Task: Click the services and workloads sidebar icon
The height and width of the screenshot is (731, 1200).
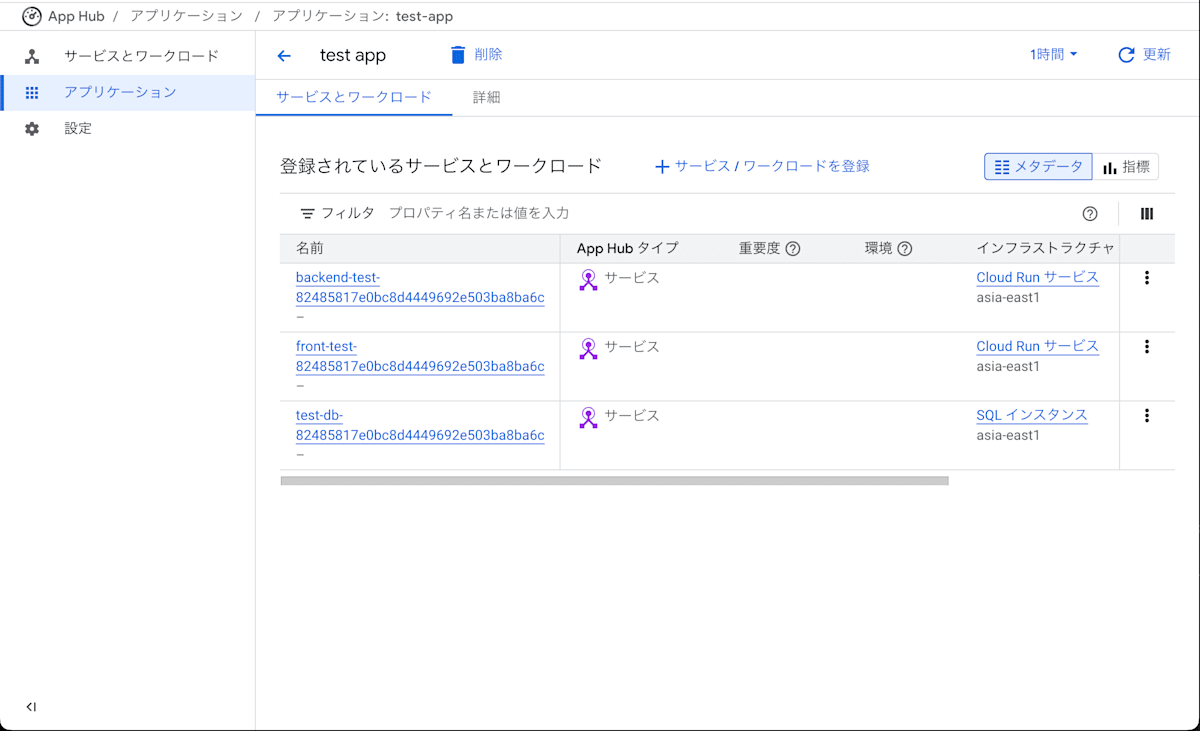Action: click(32, 56)
